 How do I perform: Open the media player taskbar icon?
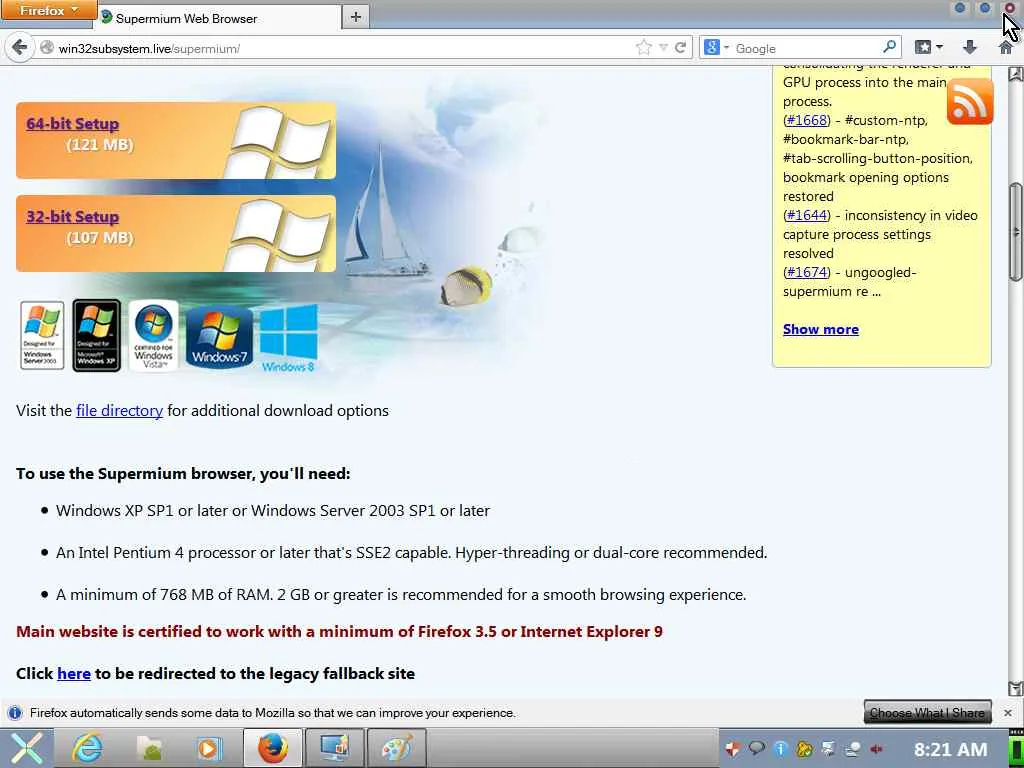[209, 748]
